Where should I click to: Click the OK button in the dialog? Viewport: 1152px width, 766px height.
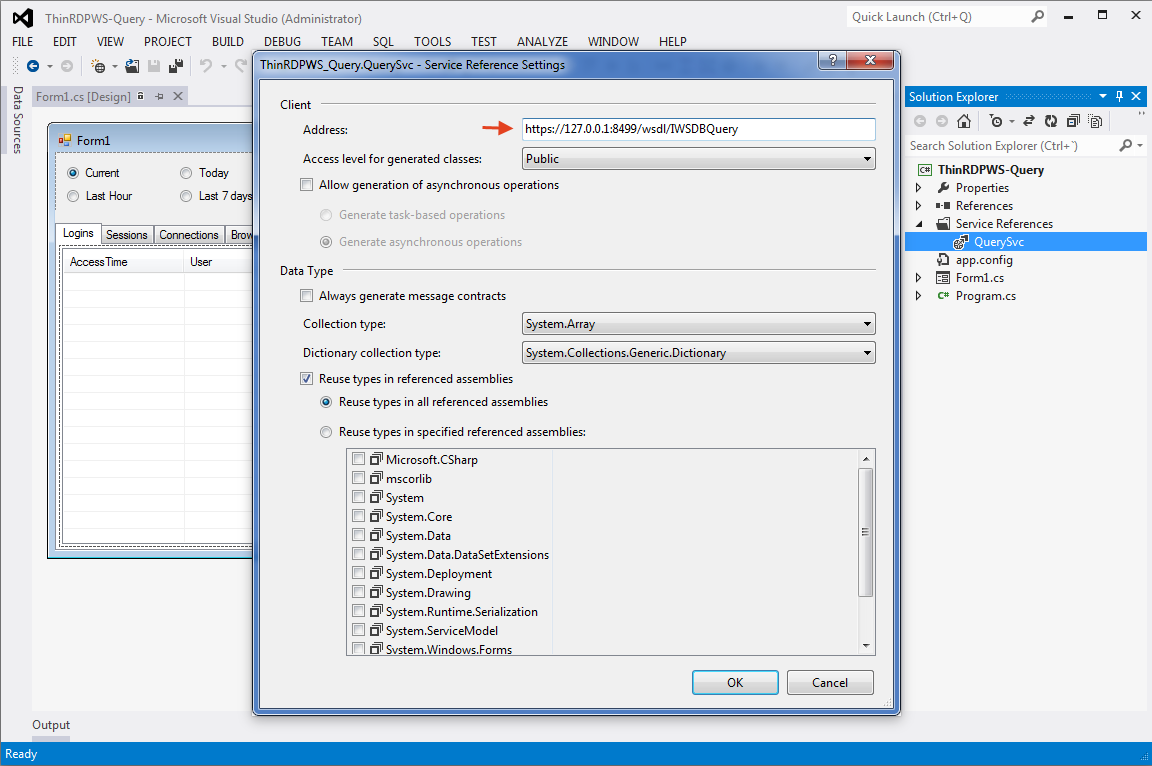735,682
